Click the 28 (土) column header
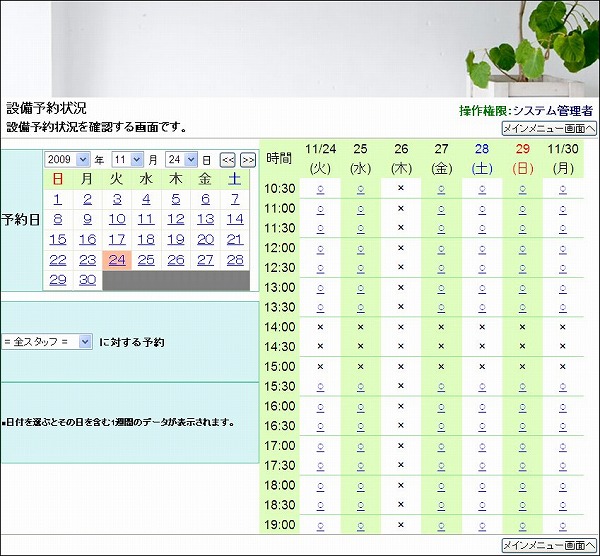 (482, 158)
